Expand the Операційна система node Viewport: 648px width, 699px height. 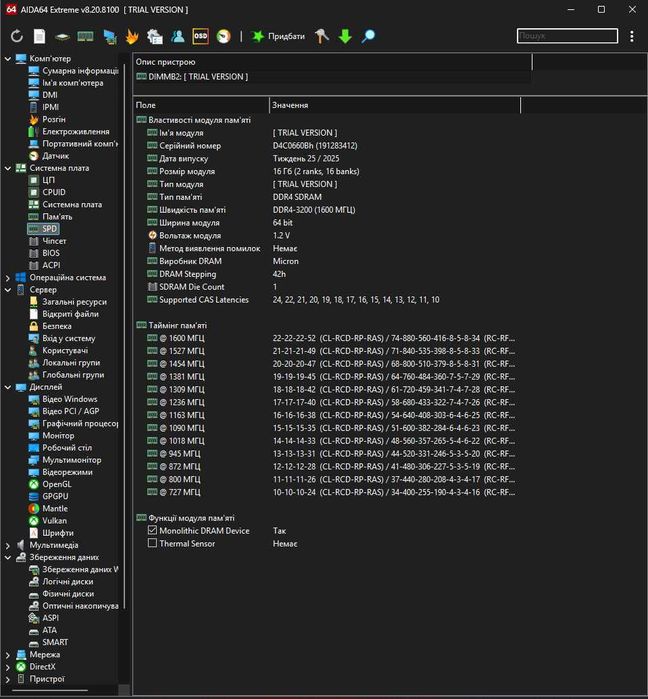click(8, 278)
